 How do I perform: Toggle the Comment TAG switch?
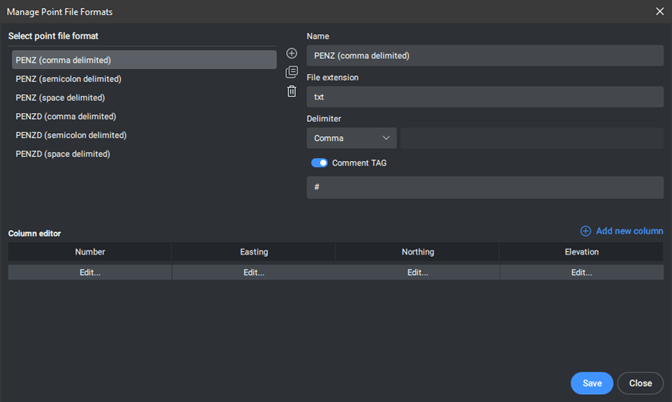pos(319,163)
